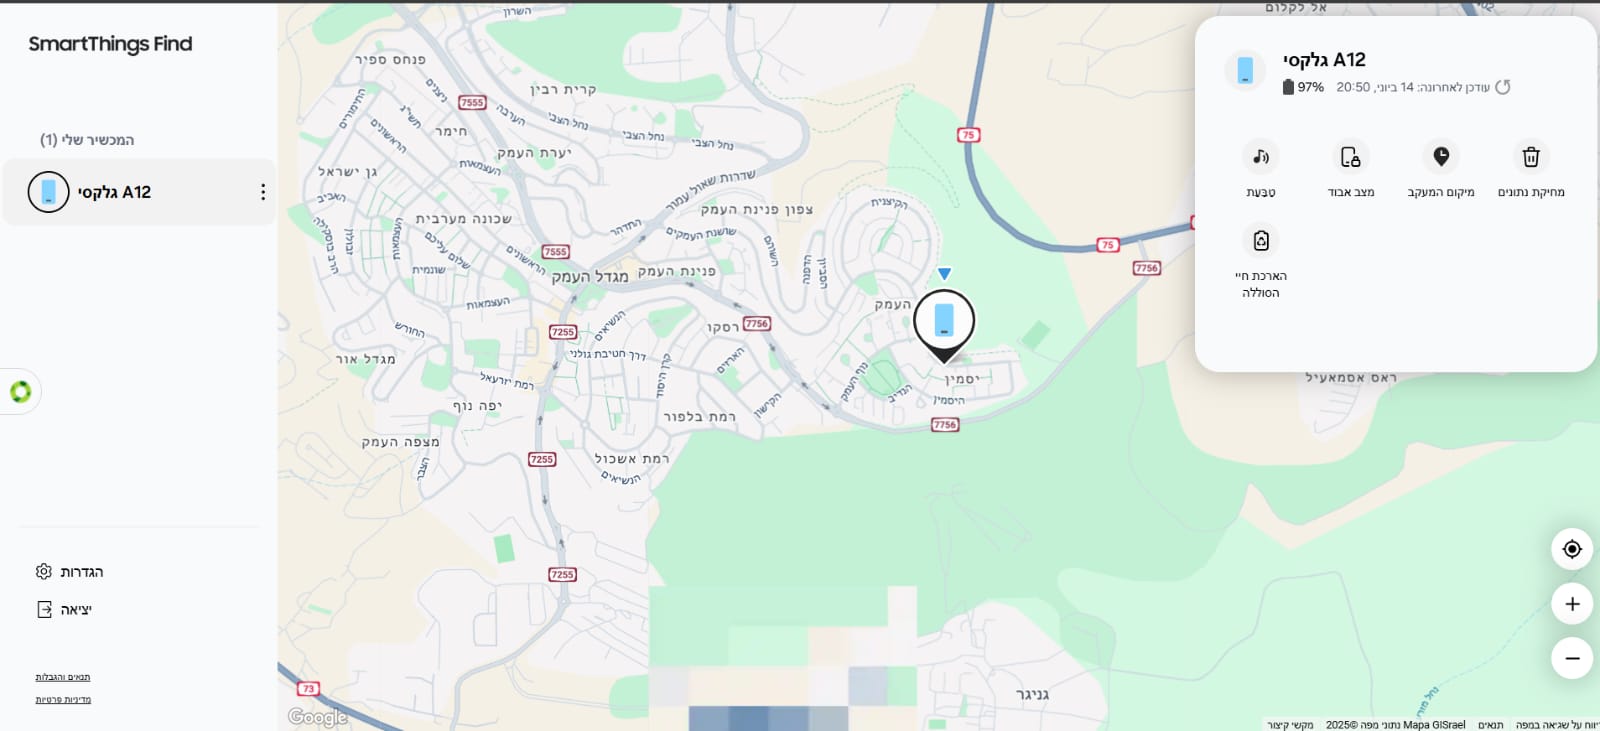1600x731 pixels.
Task: Zoom out the map with minus button
Action: tap(1572, 658)
